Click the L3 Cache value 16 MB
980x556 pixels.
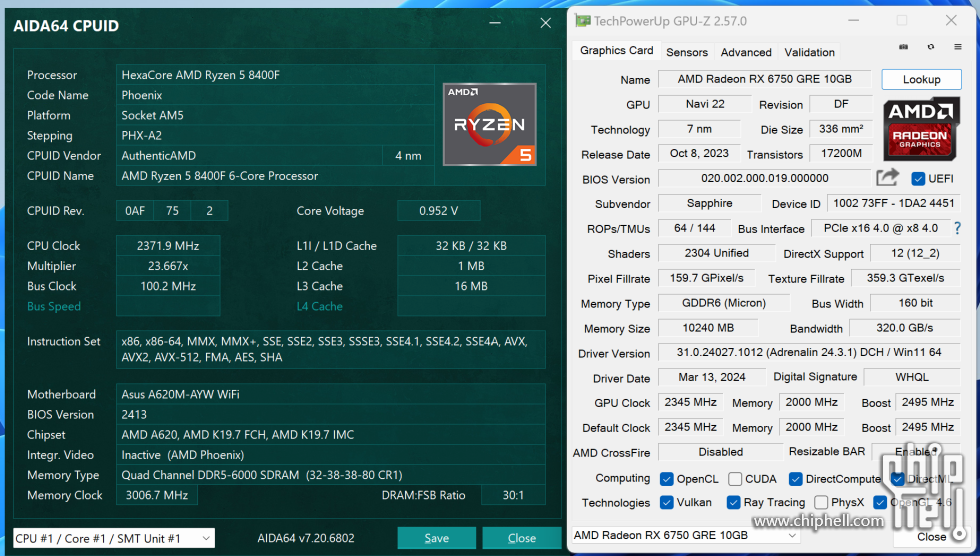(x=471, y=286)
